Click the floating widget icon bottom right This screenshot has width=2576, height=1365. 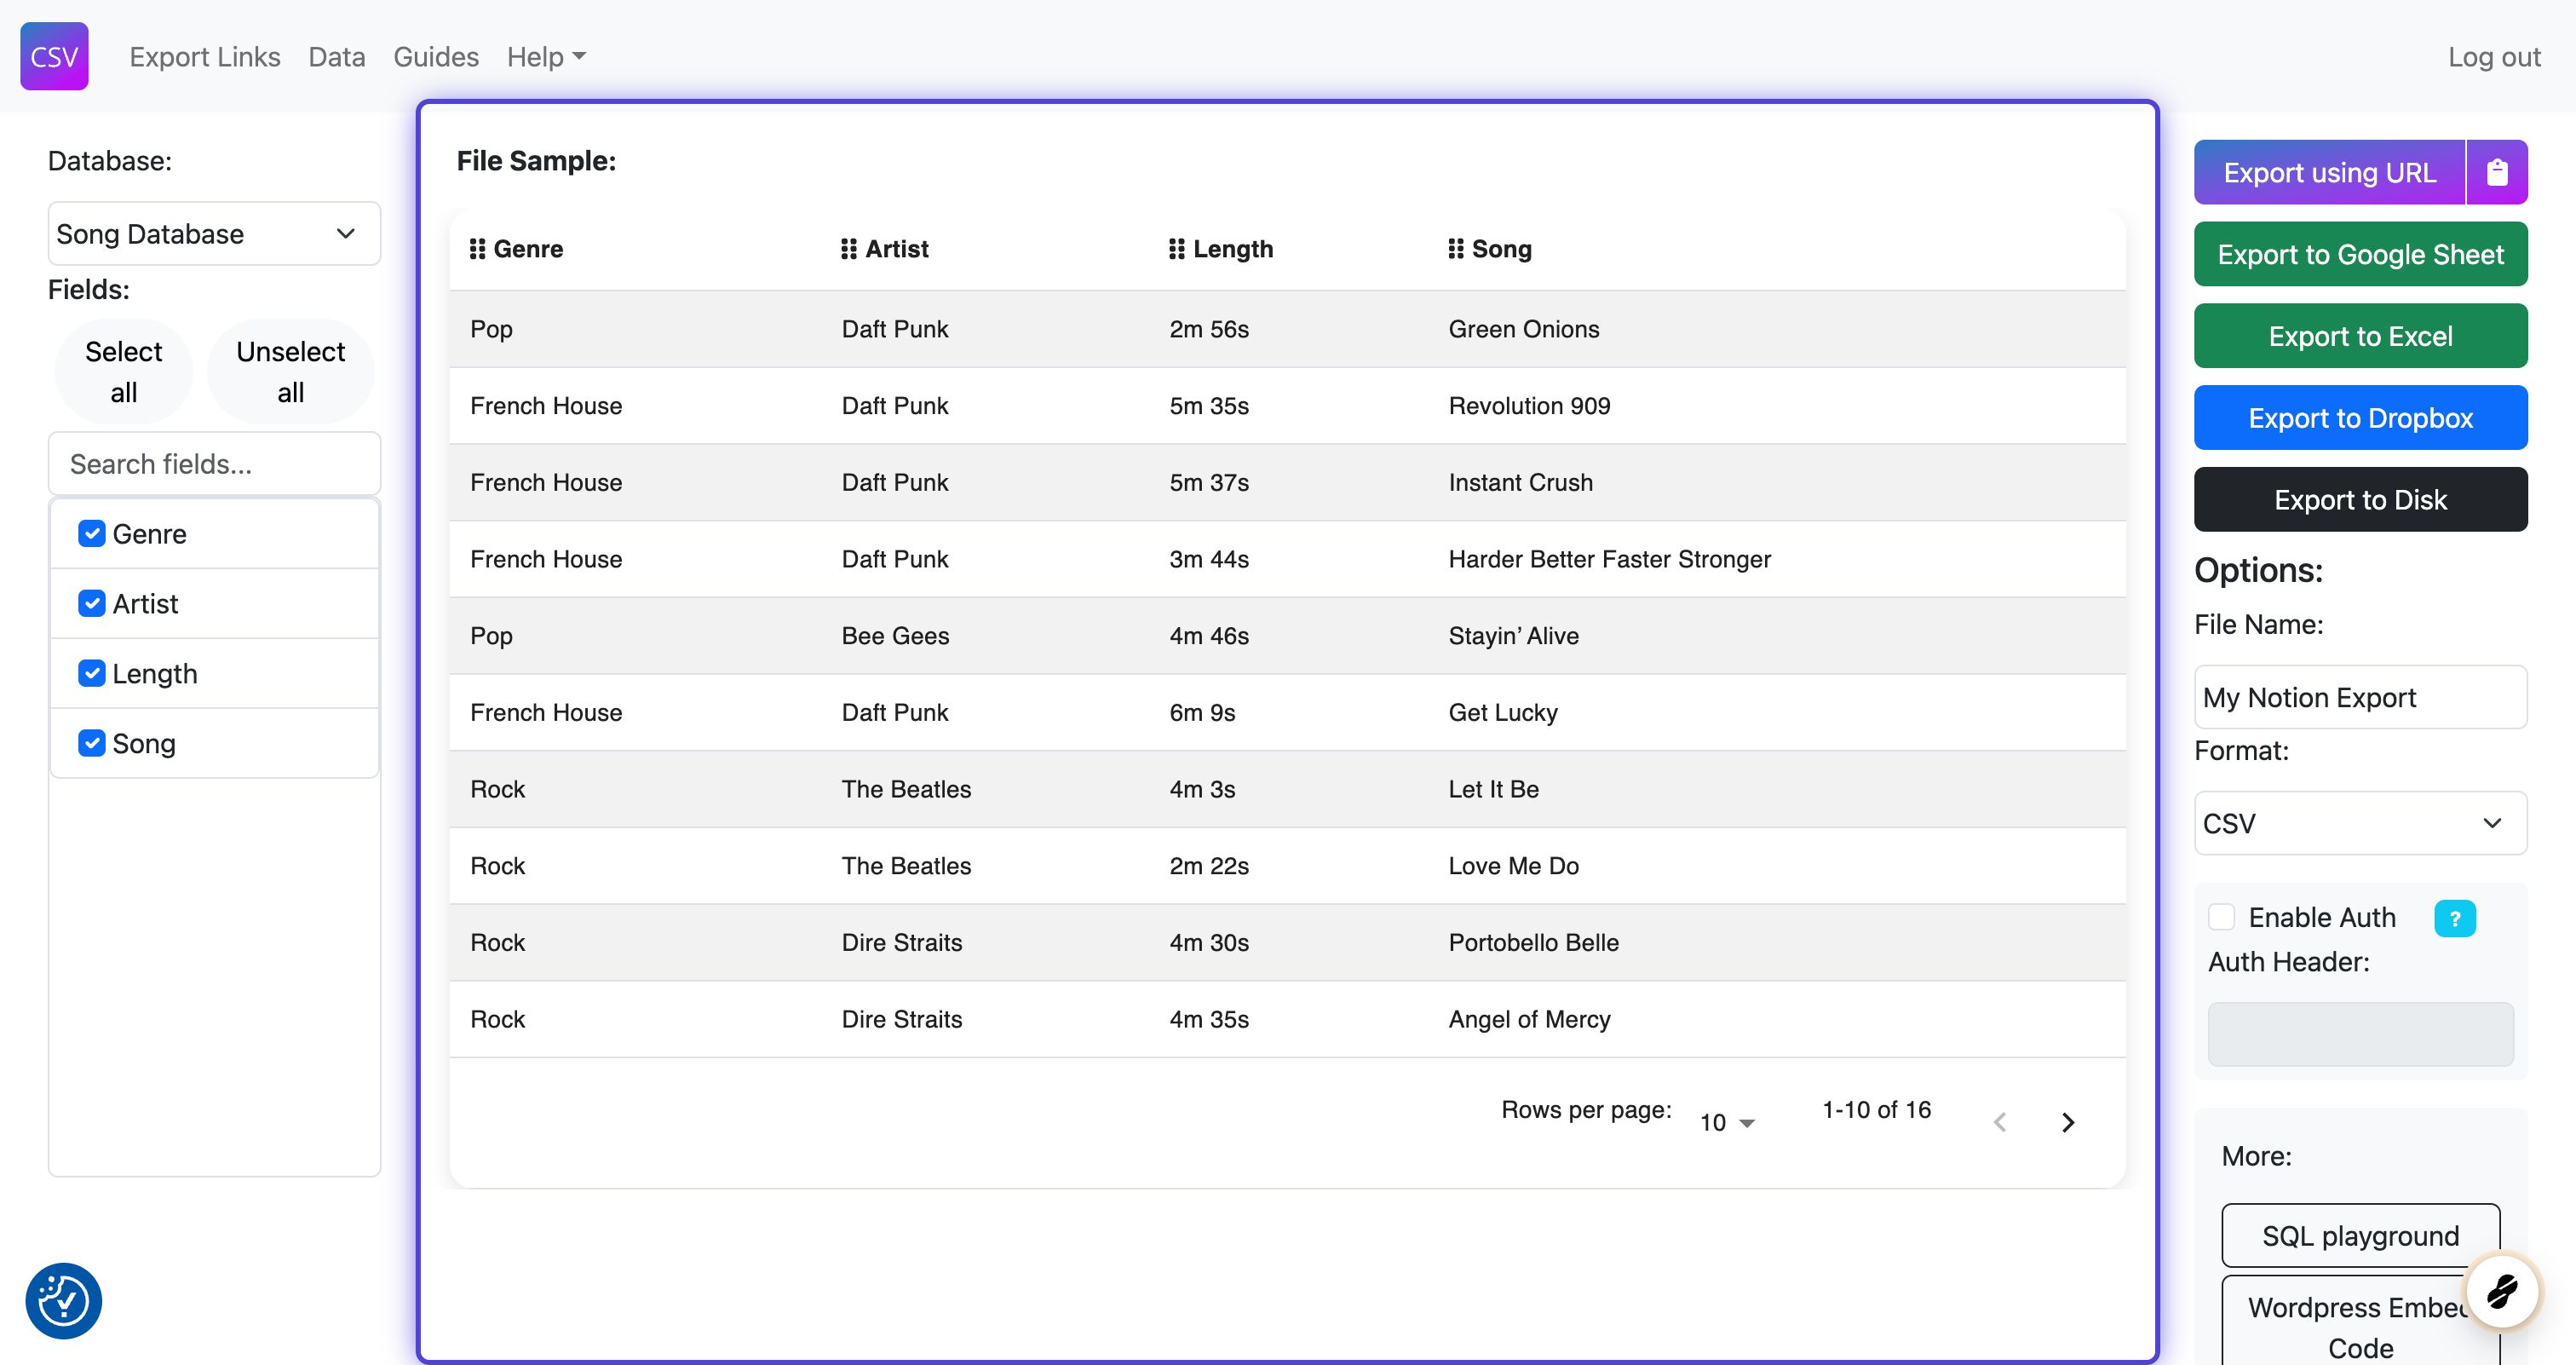(x=2502, y=1290)
